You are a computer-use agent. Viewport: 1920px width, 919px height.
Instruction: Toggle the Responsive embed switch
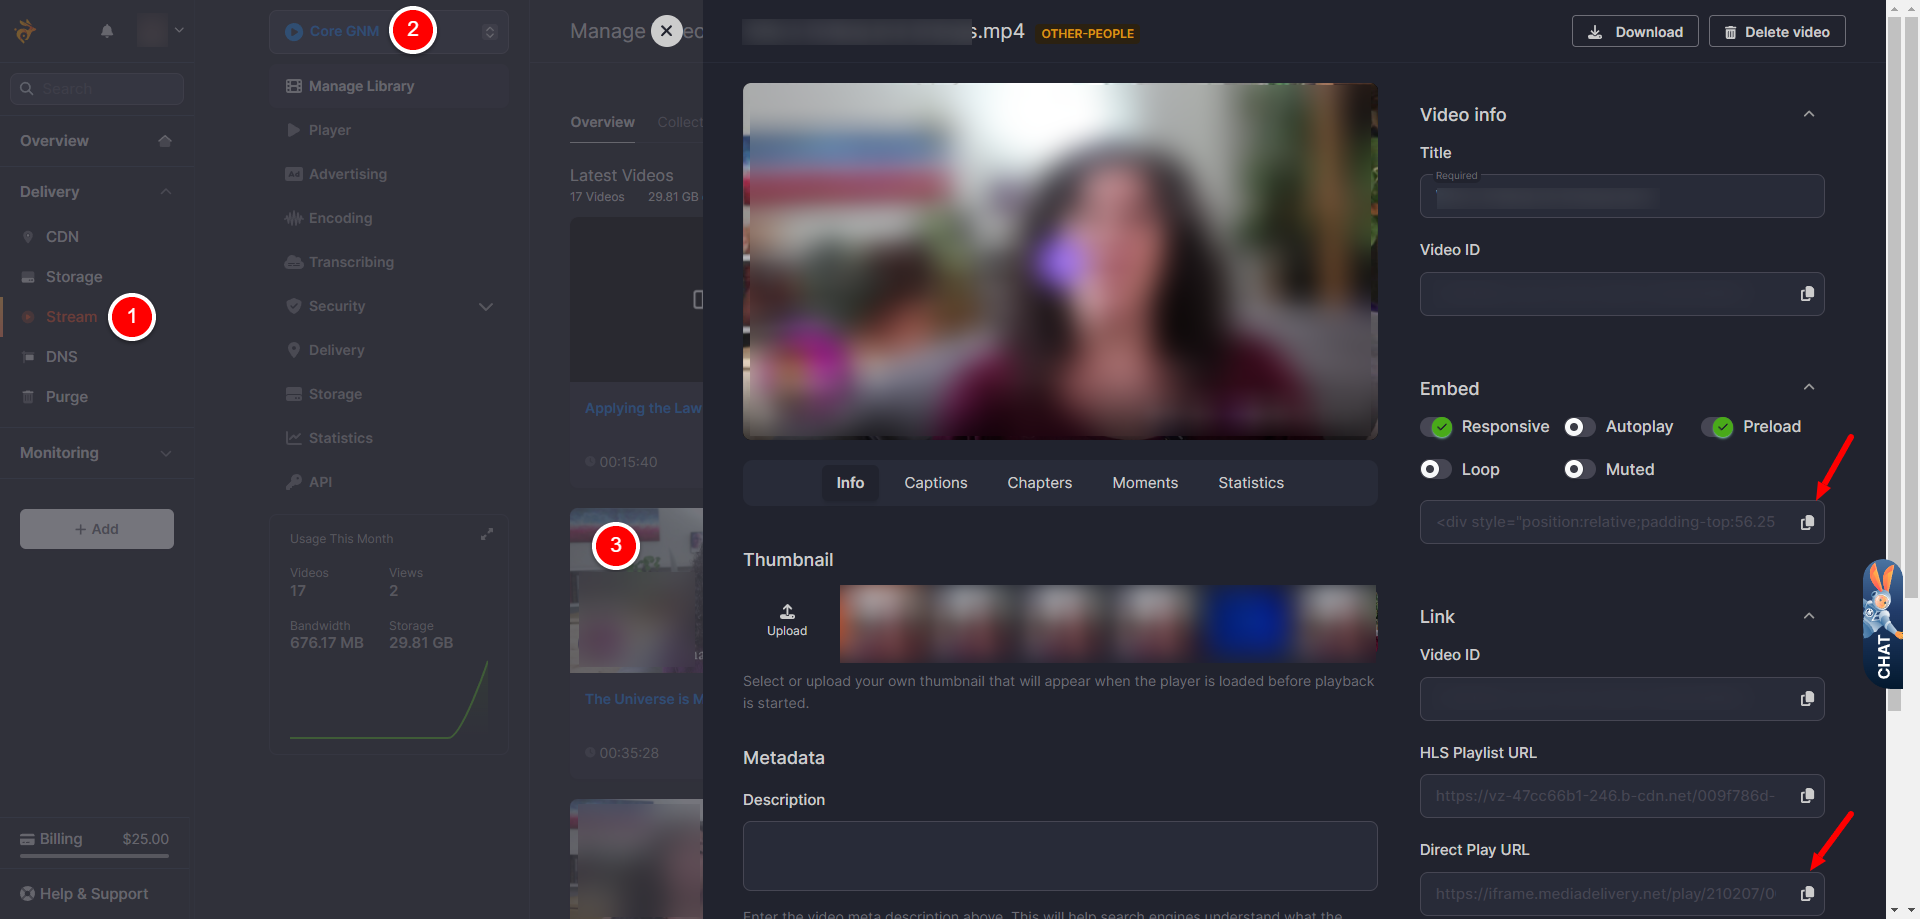click(1436, 427)
